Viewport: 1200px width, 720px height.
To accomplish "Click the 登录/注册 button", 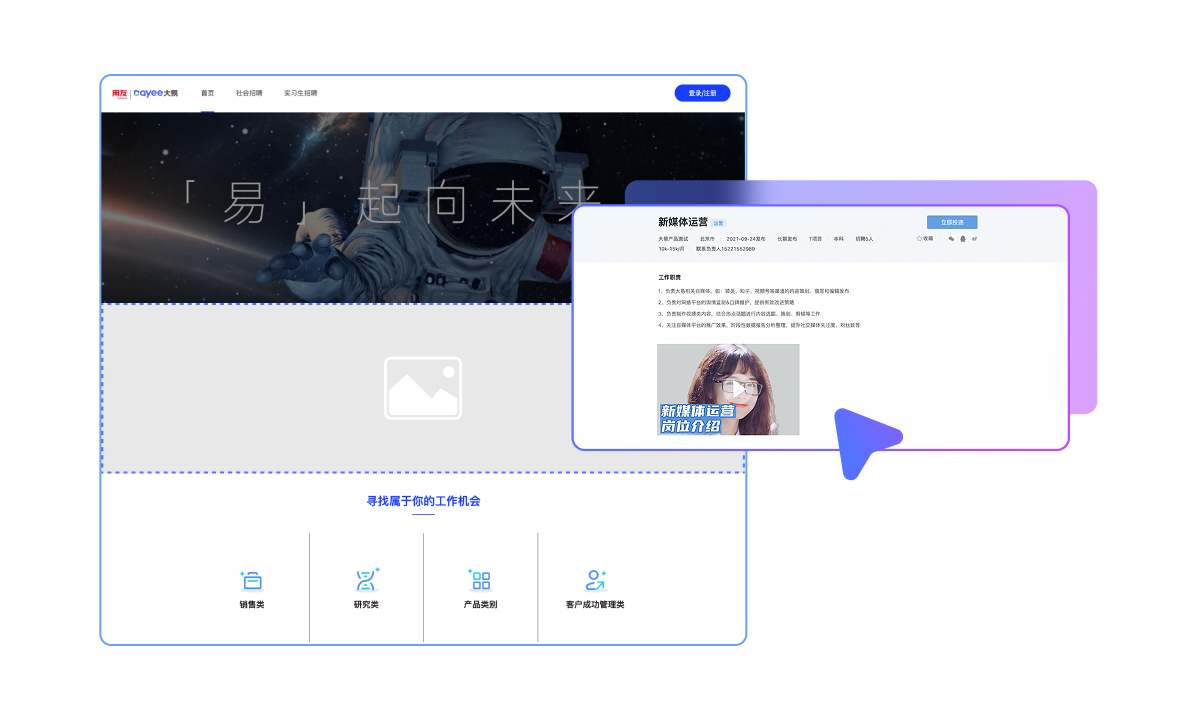I will [702, 93].
